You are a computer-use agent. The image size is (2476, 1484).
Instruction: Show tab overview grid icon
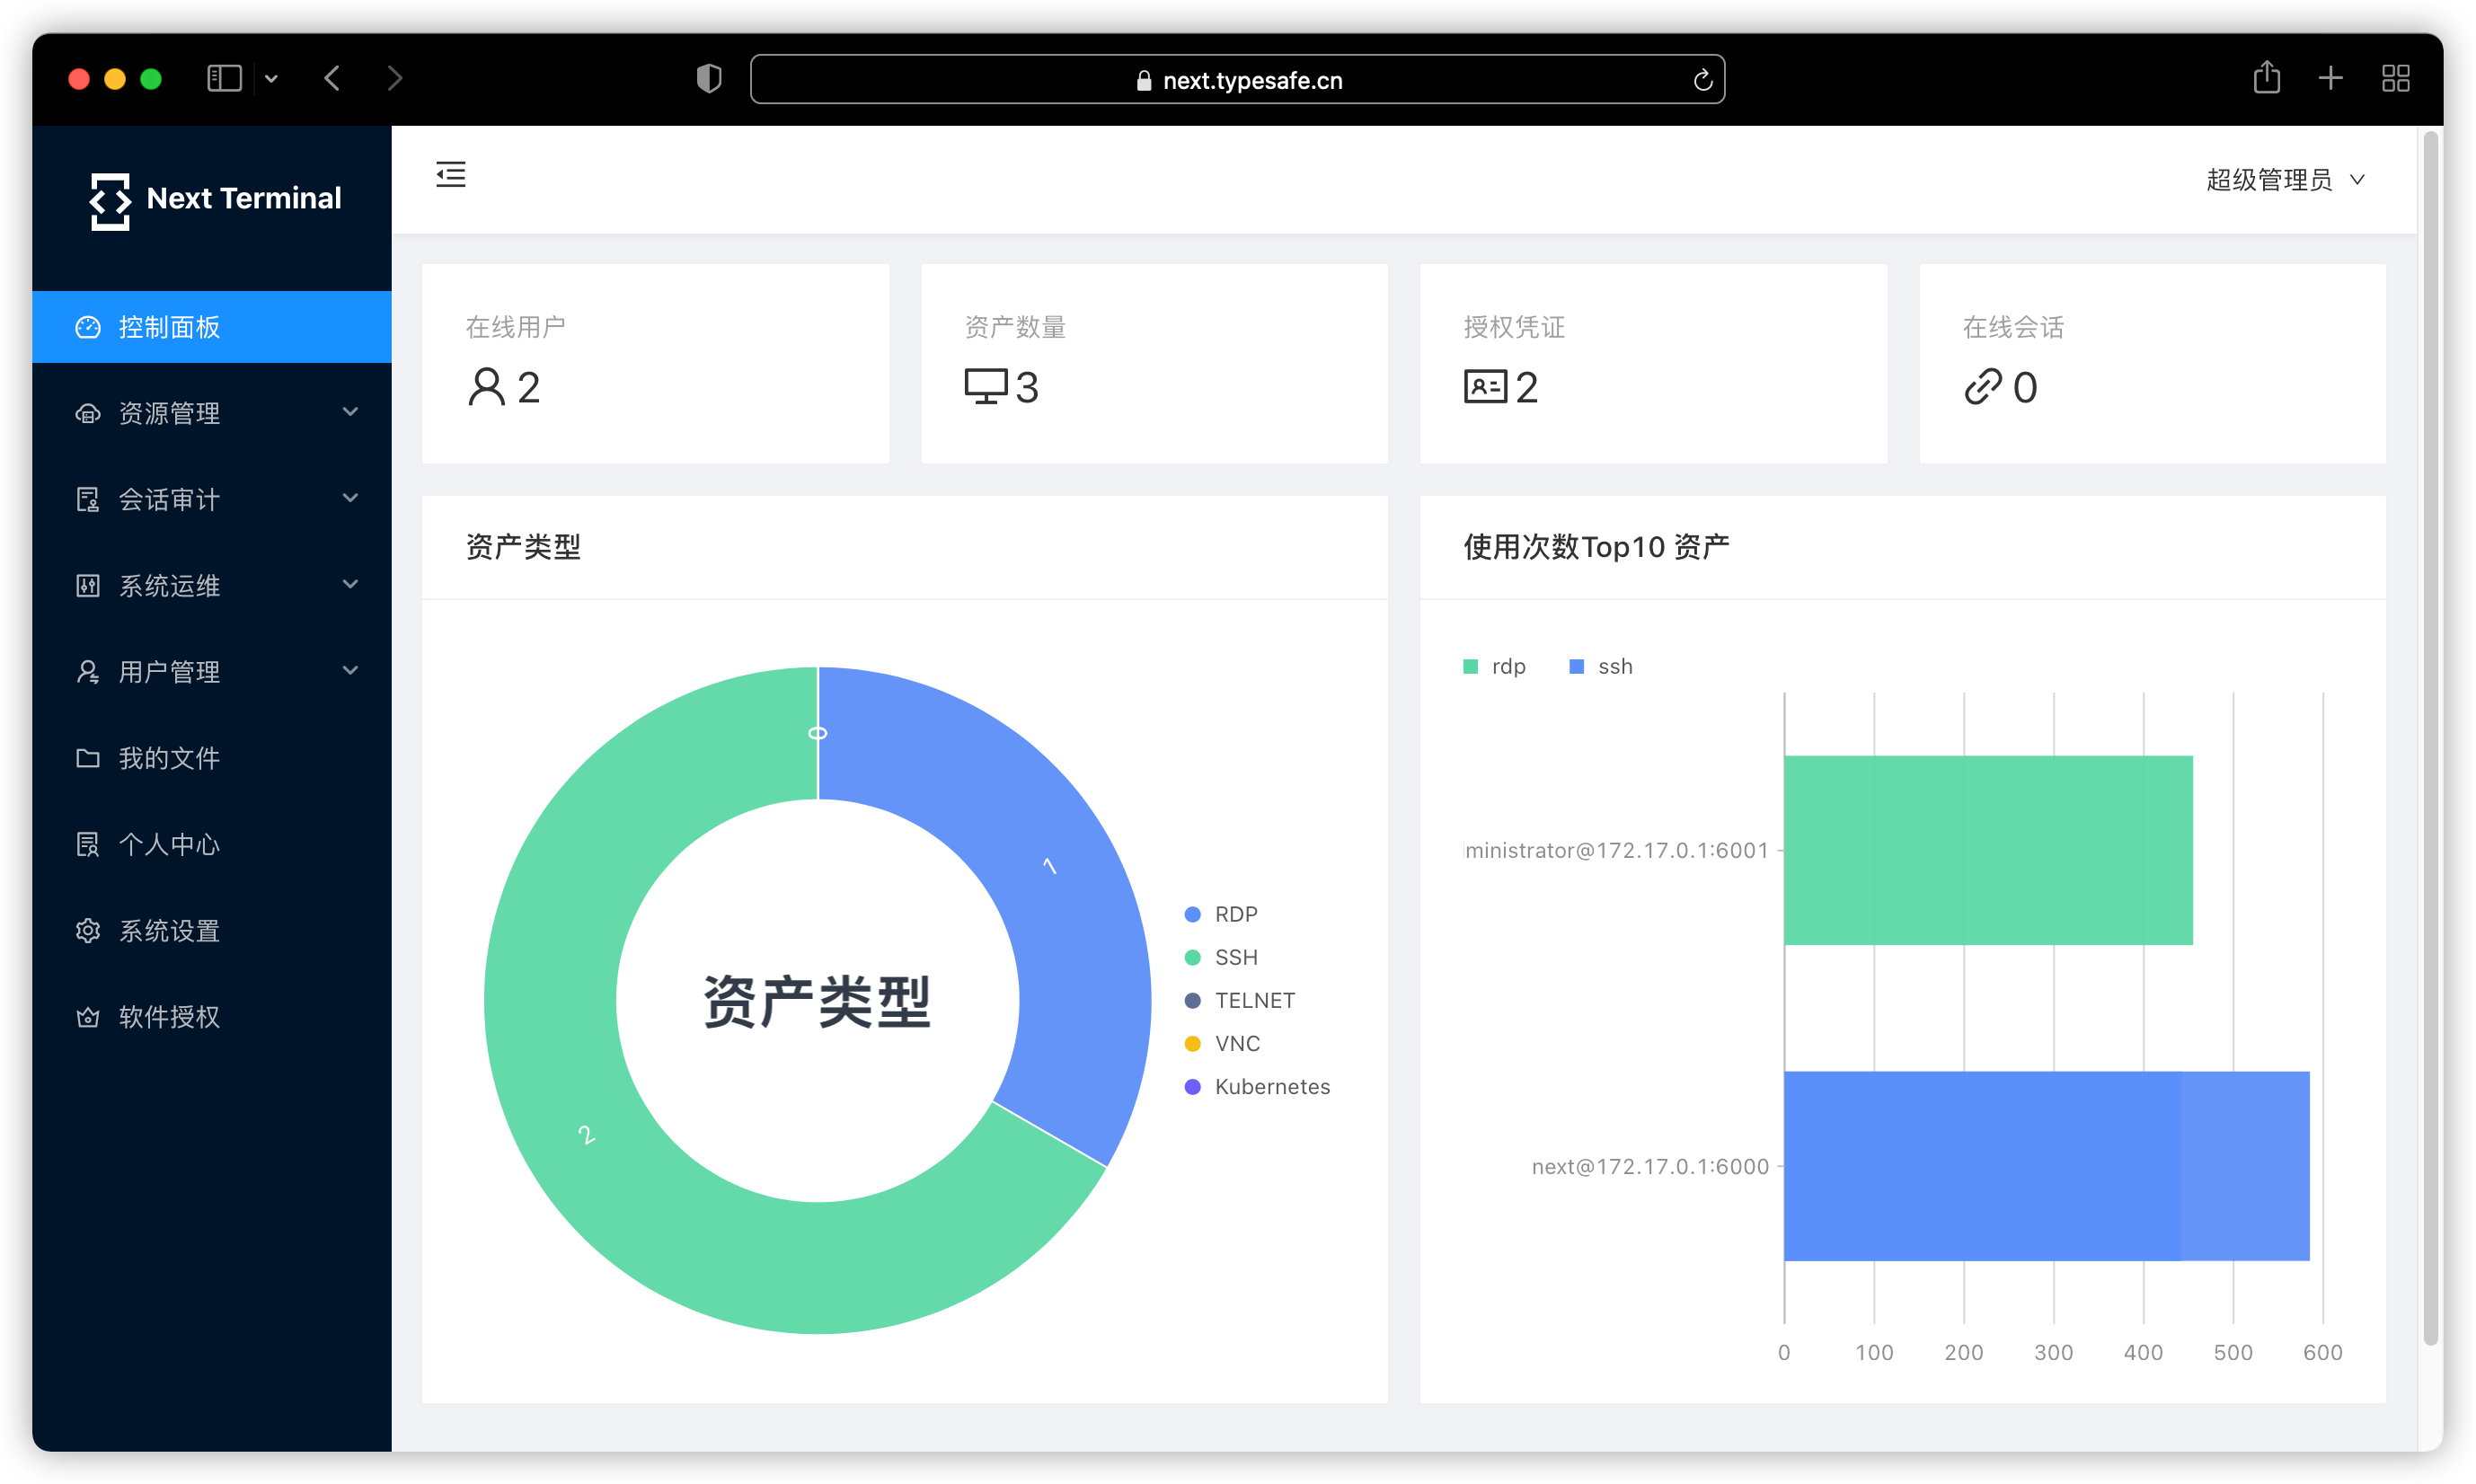[2395, 78]
